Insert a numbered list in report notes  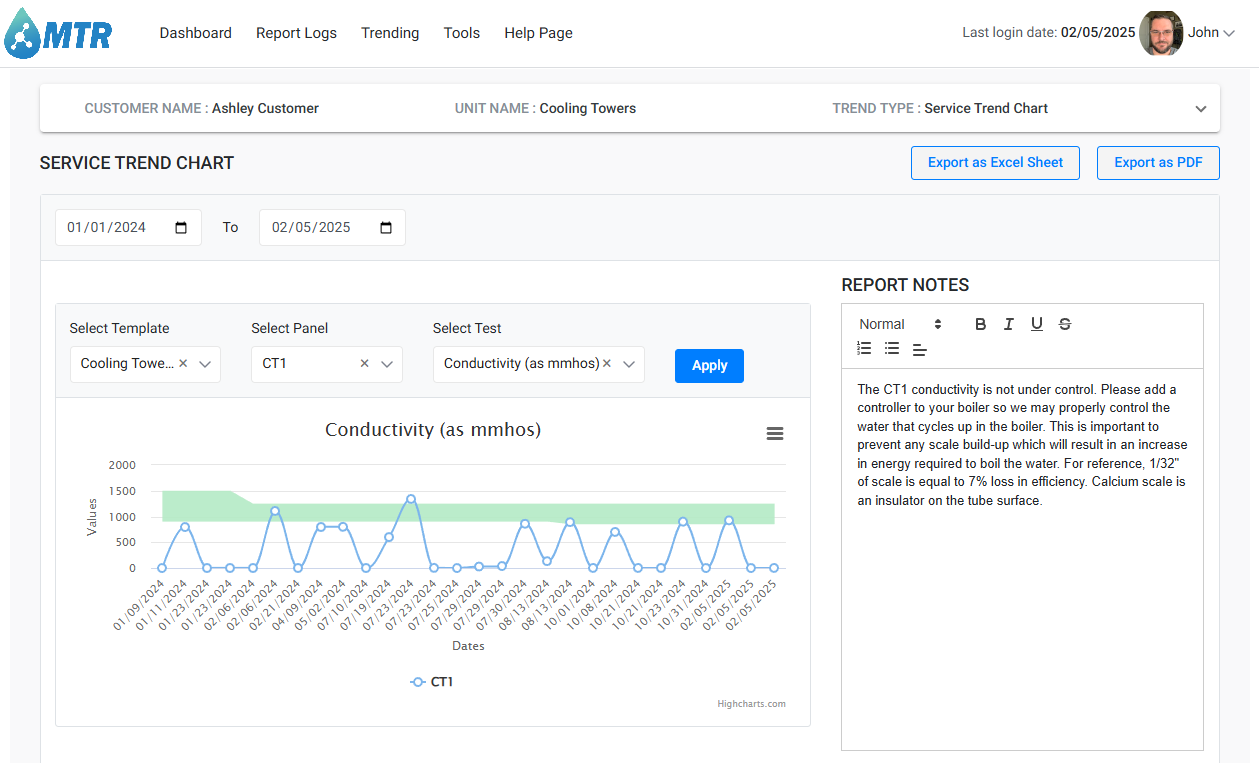[x=864, y=348]
